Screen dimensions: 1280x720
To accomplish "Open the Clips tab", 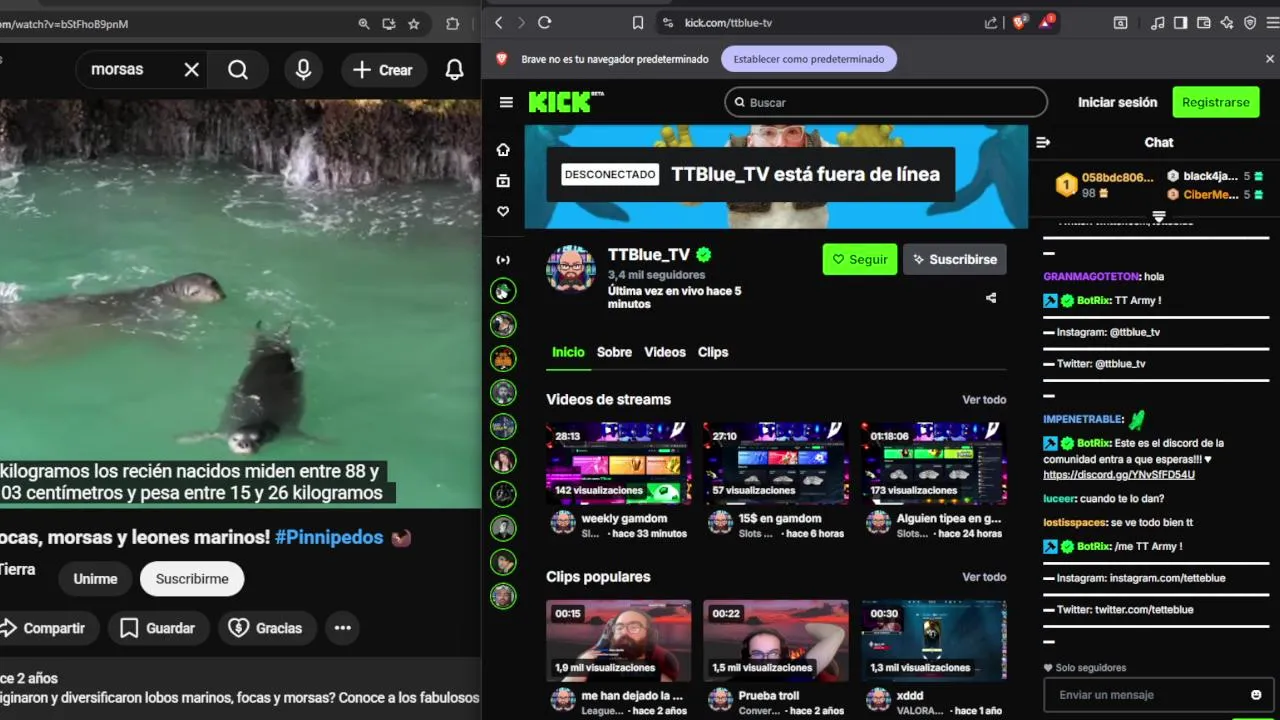I will click(713, 352).
